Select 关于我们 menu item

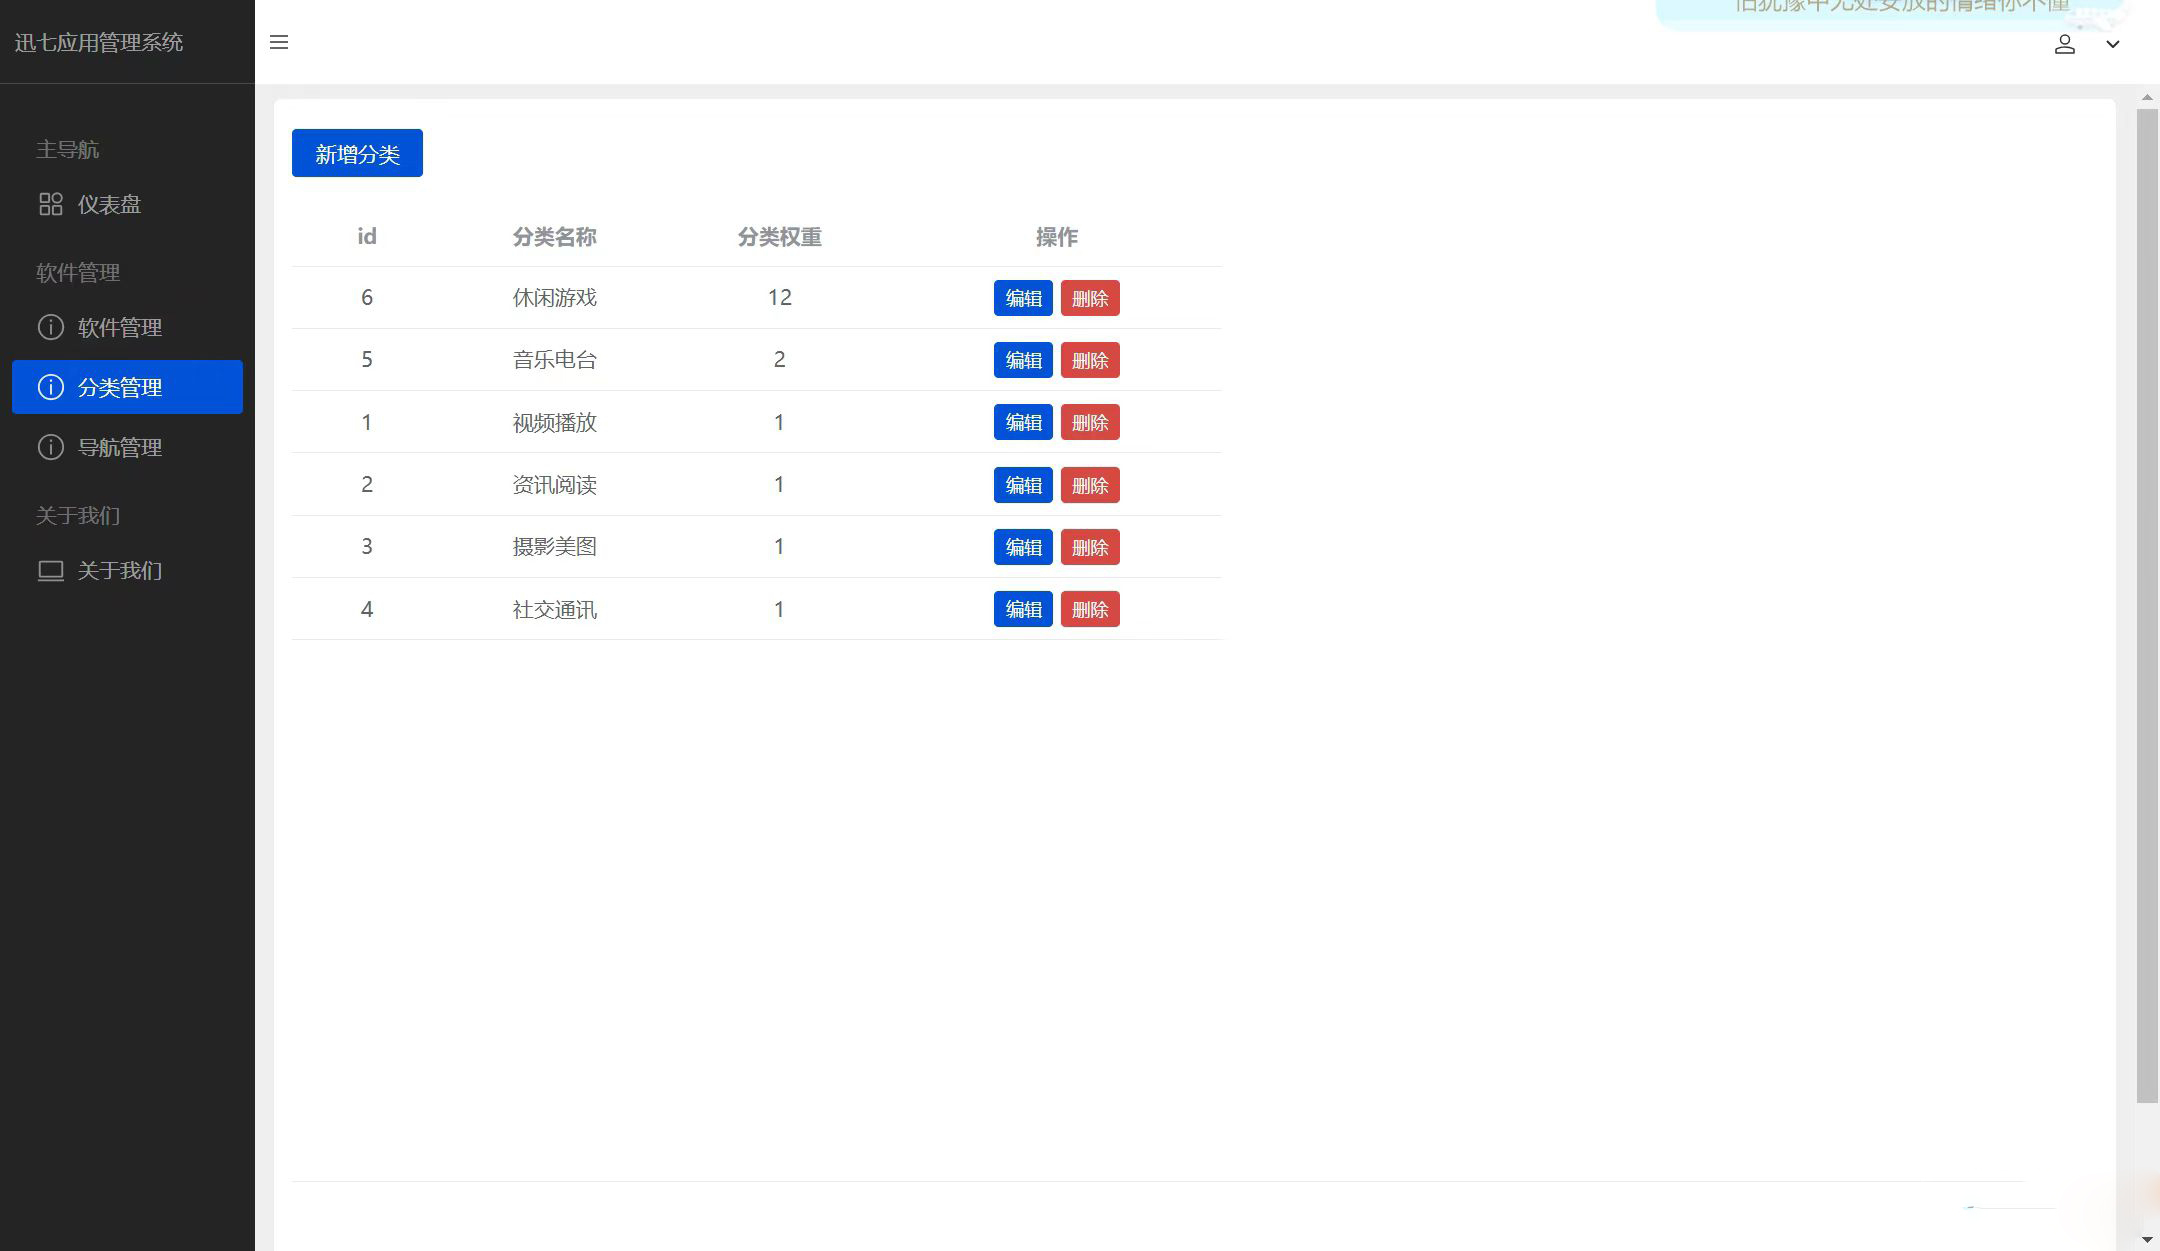click(119, 570)
